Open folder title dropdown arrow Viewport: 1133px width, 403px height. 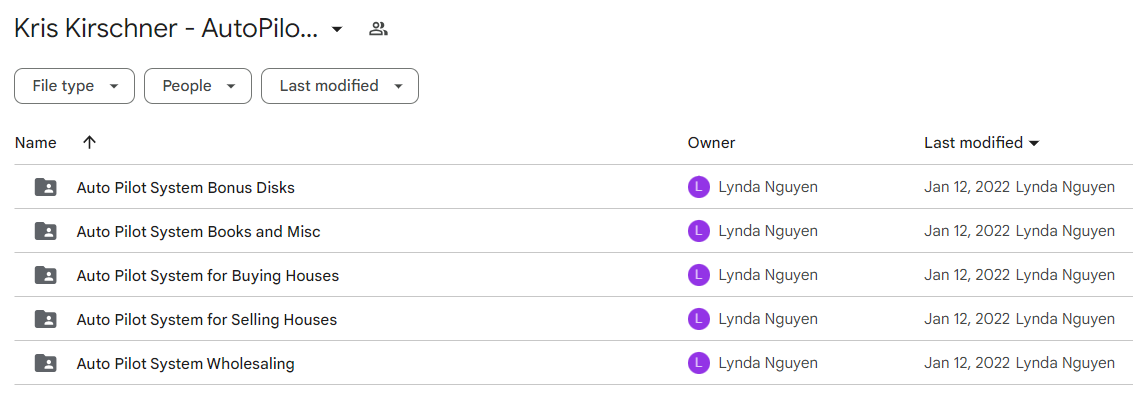point(336,30)
